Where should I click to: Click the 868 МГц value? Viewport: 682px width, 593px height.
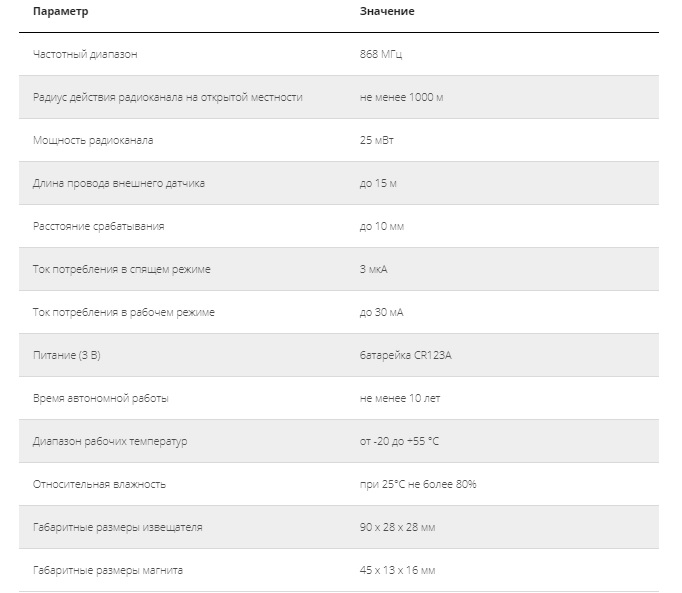click(x=381, y=54)
